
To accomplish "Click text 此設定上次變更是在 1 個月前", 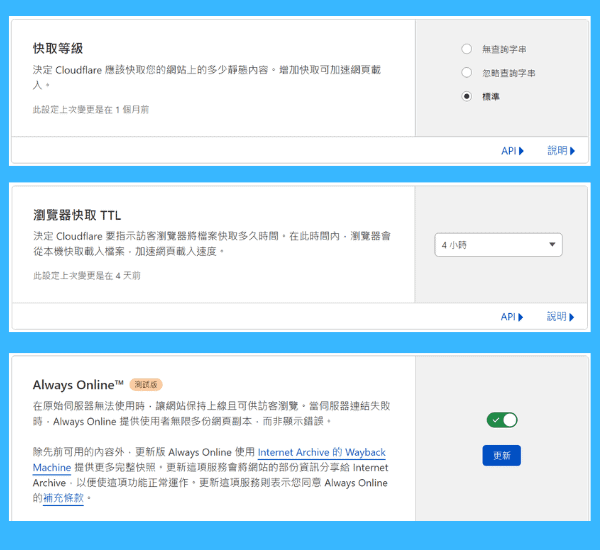I will pyautogui.click(x=91, y=110).
